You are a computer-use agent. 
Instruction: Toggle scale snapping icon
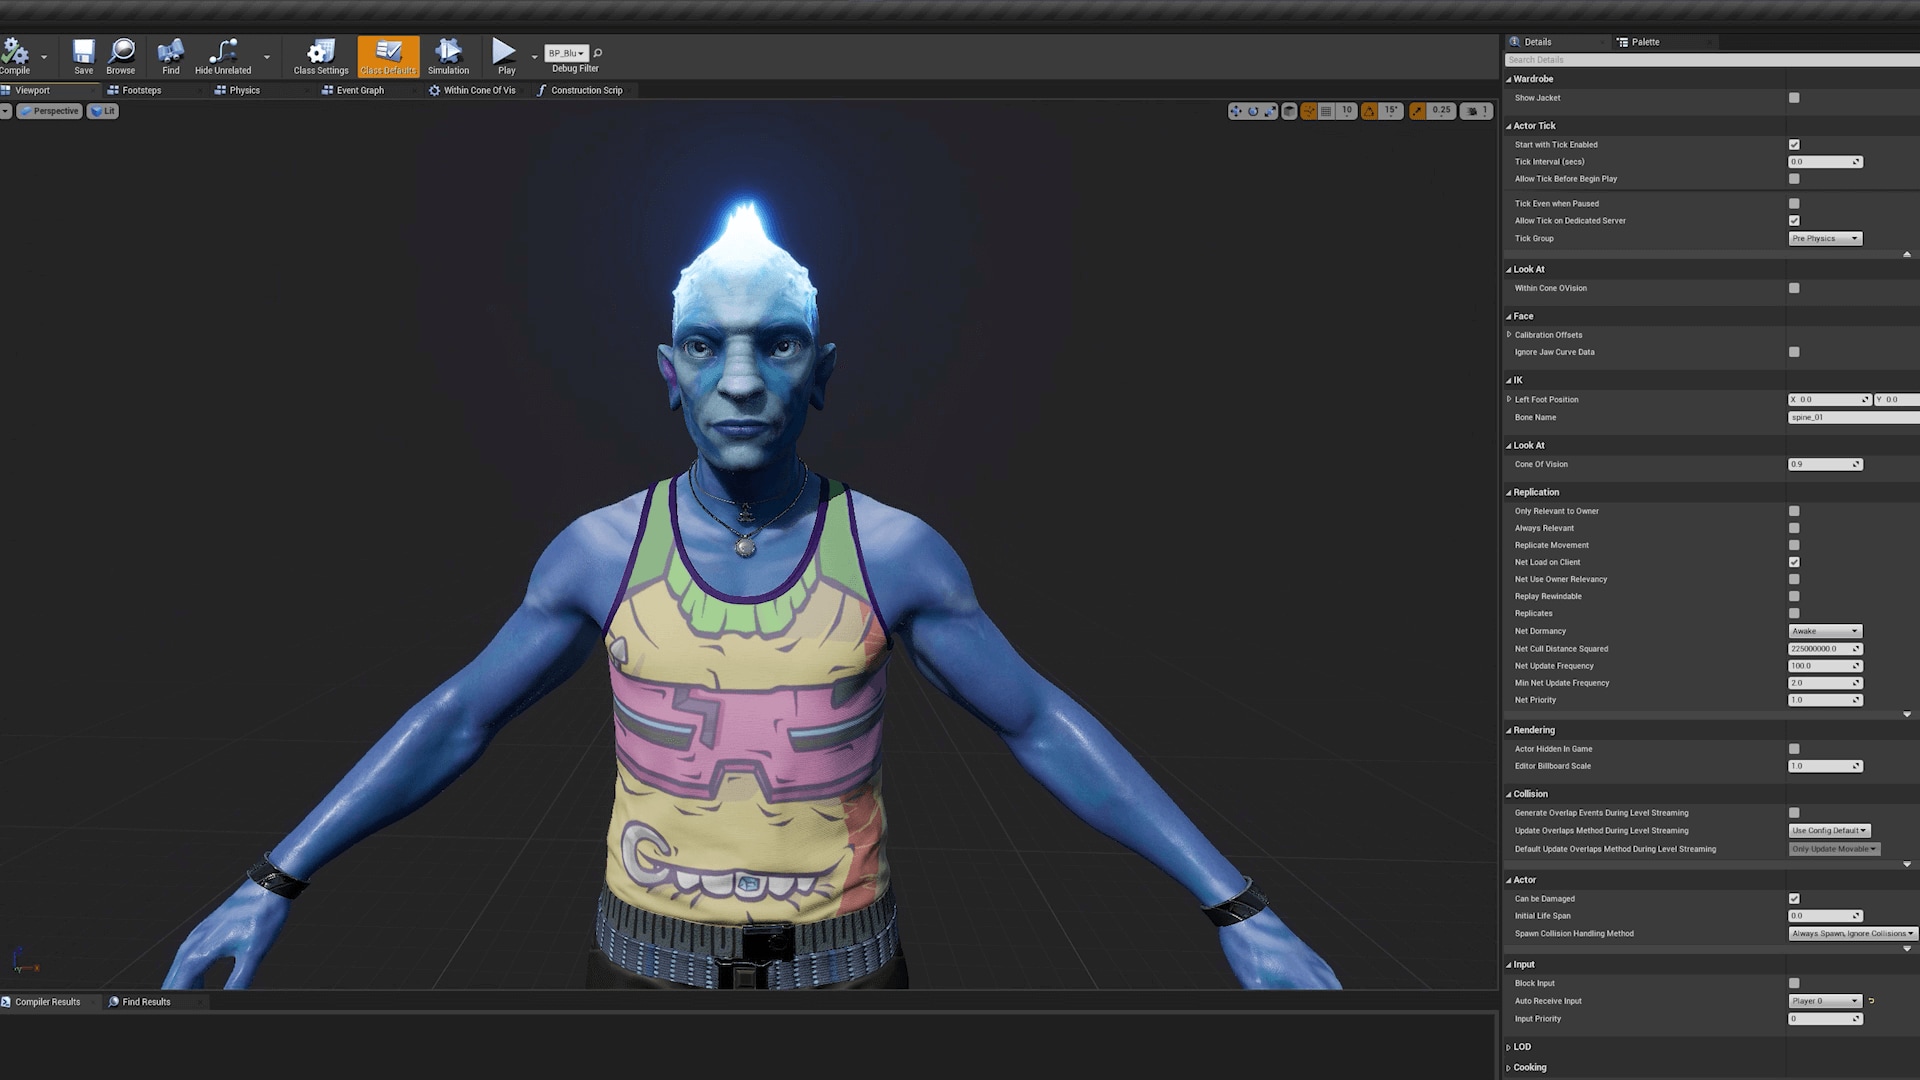(1417, 111)
